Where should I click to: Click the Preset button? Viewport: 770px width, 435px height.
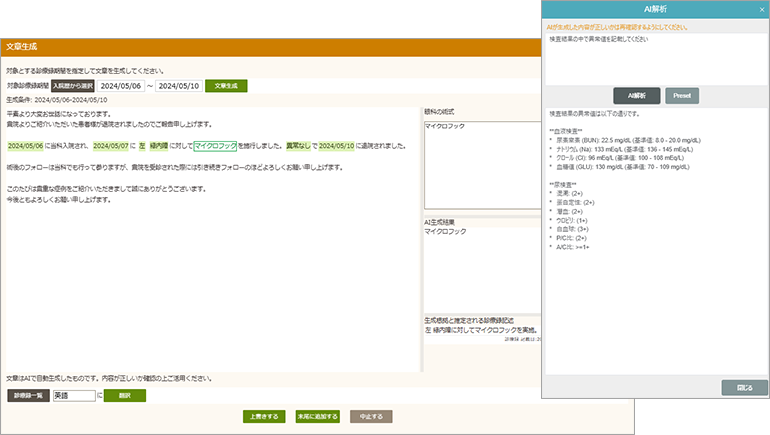(682, 96)
